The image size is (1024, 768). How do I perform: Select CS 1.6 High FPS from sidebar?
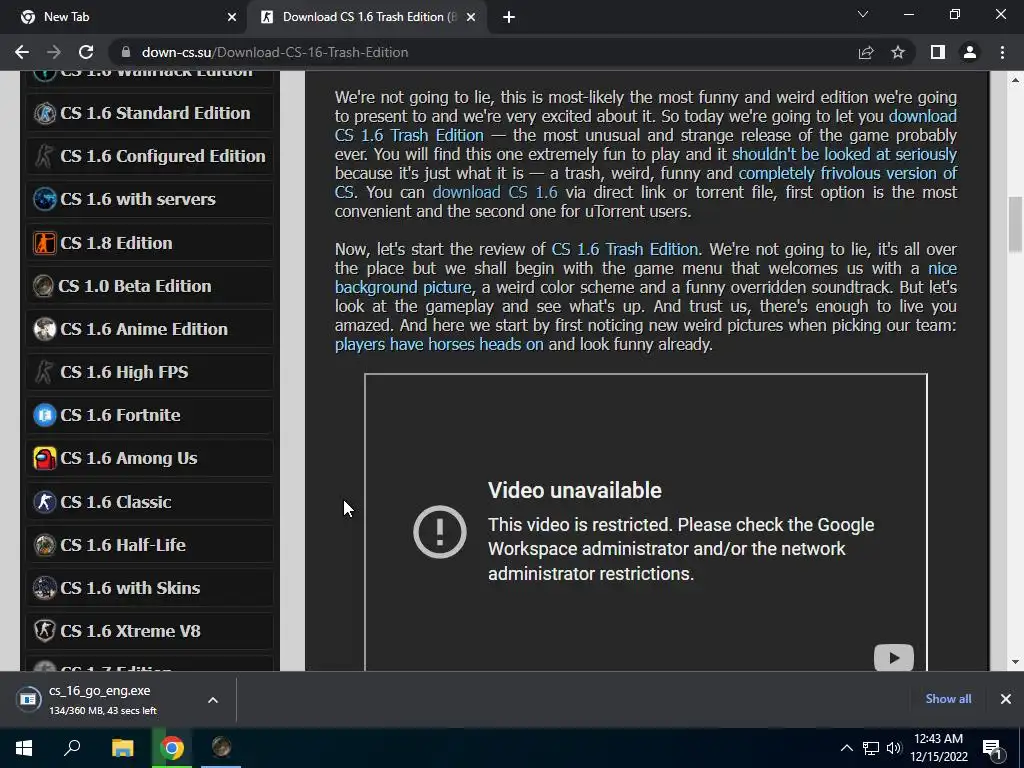tap(124, 372)
